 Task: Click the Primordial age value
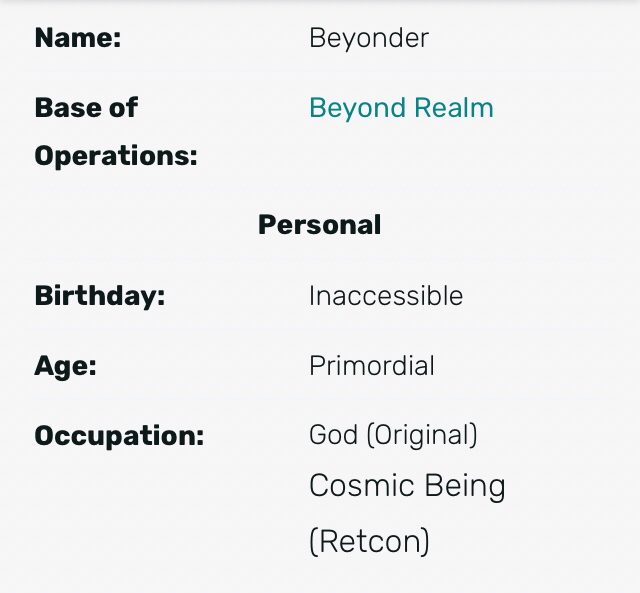point(372,366)
